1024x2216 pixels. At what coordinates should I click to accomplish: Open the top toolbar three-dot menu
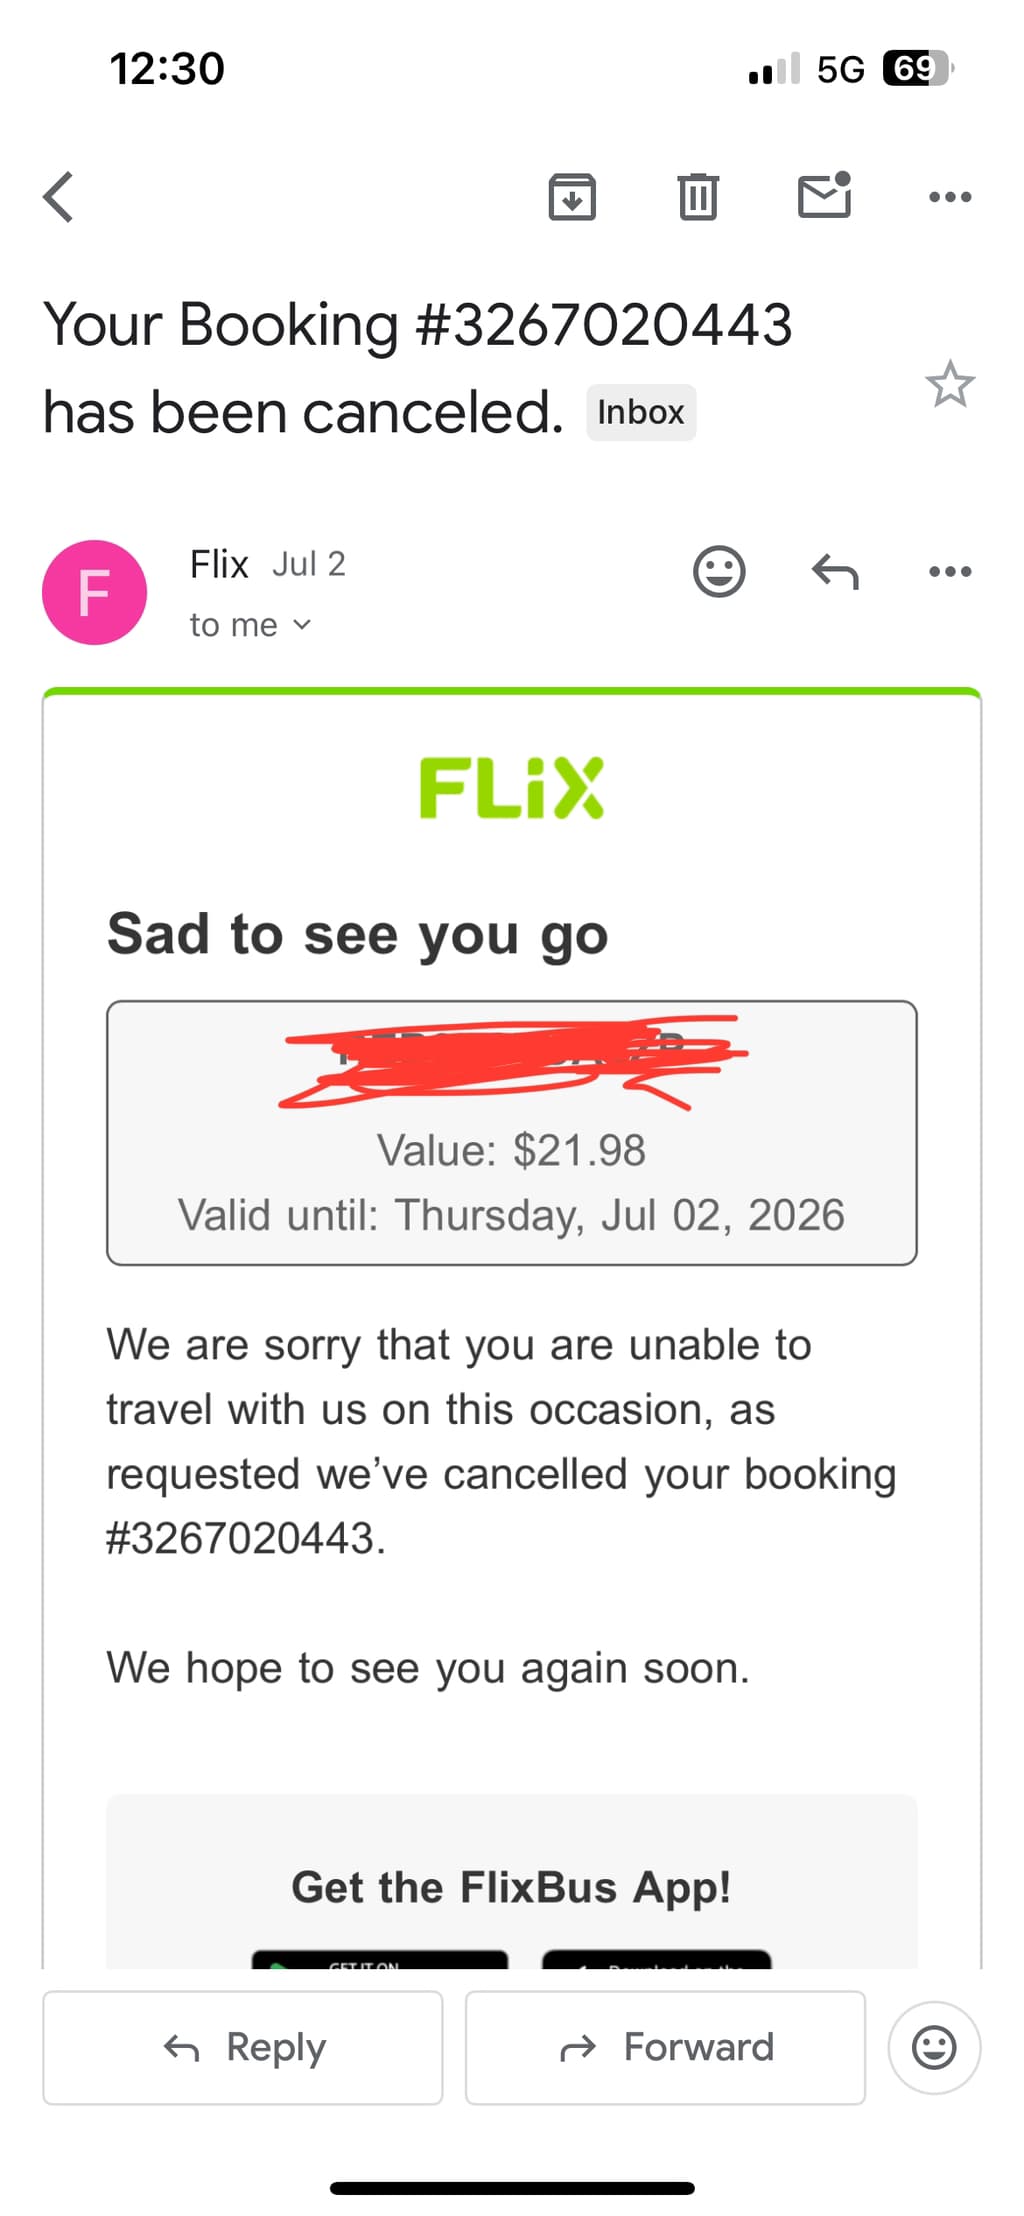point(950,196)
